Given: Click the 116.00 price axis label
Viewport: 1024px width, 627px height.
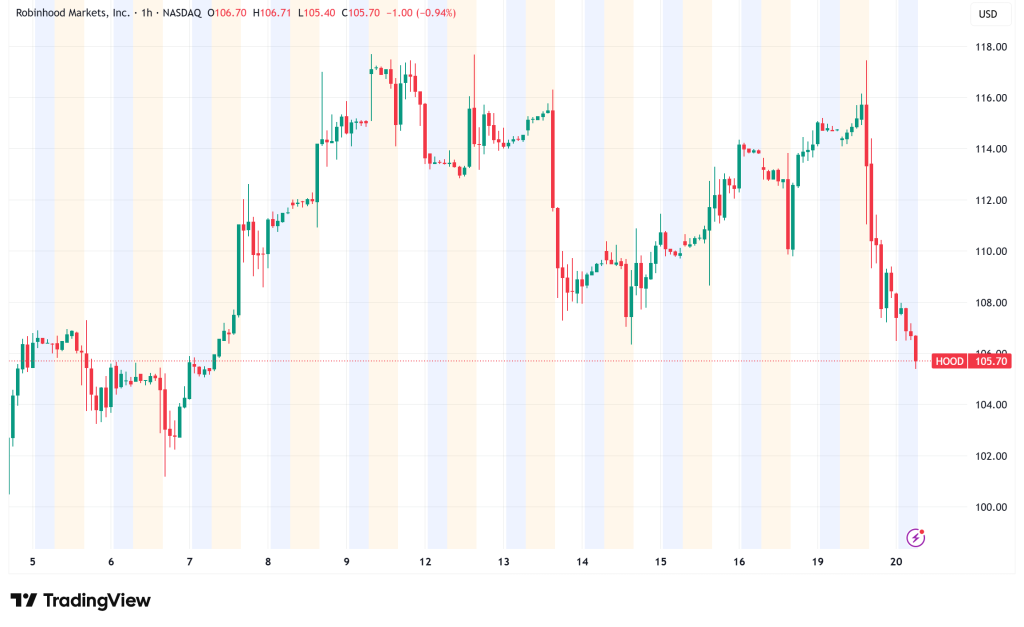Looking at the screenshot, I should (991, 98).
